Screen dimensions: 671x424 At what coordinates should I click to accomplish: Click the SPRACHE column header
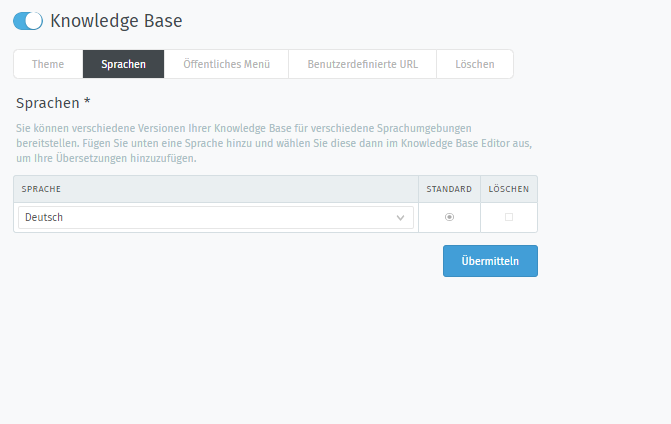coord(41,189)
